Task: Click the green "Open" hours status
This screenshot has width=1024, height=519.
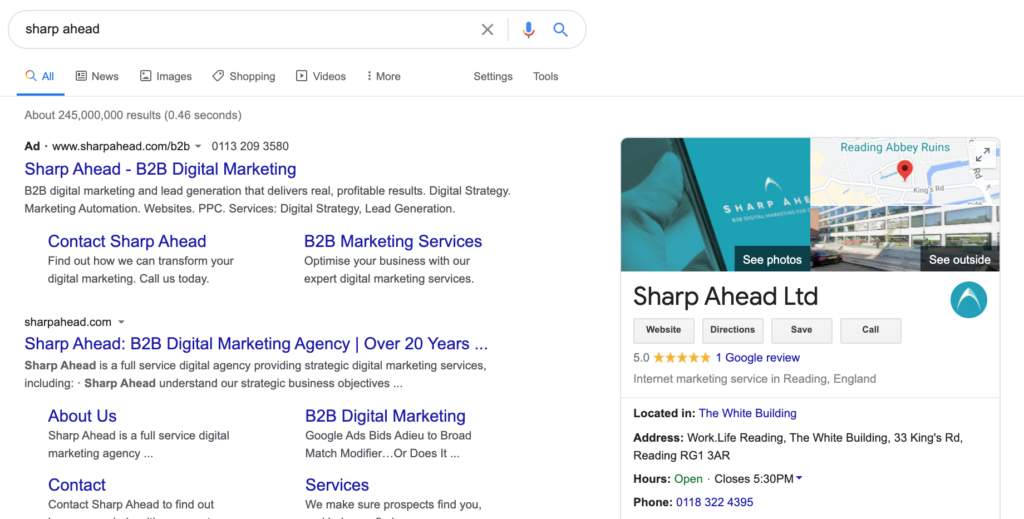Action: click(x=688, y=479)
